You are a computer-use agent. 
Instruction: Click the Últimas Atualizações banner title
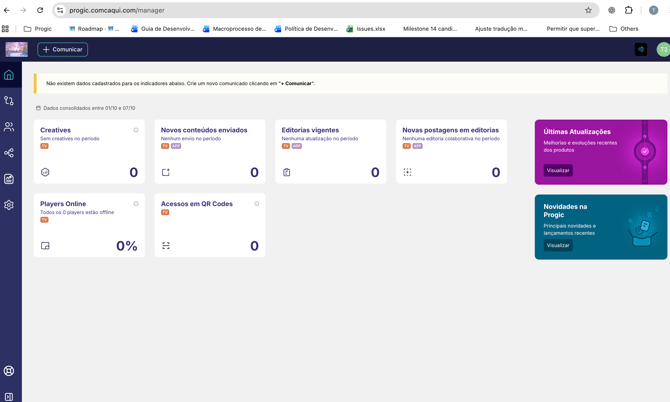(577, 132)
